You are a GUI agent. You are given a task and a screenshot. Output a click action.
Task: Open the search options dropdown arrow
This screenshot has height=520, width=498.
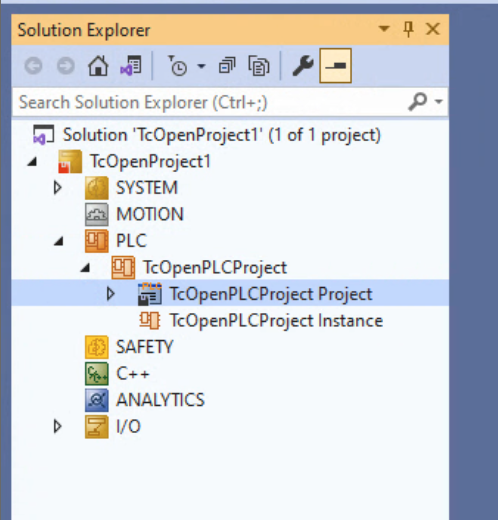click(439, 101)
